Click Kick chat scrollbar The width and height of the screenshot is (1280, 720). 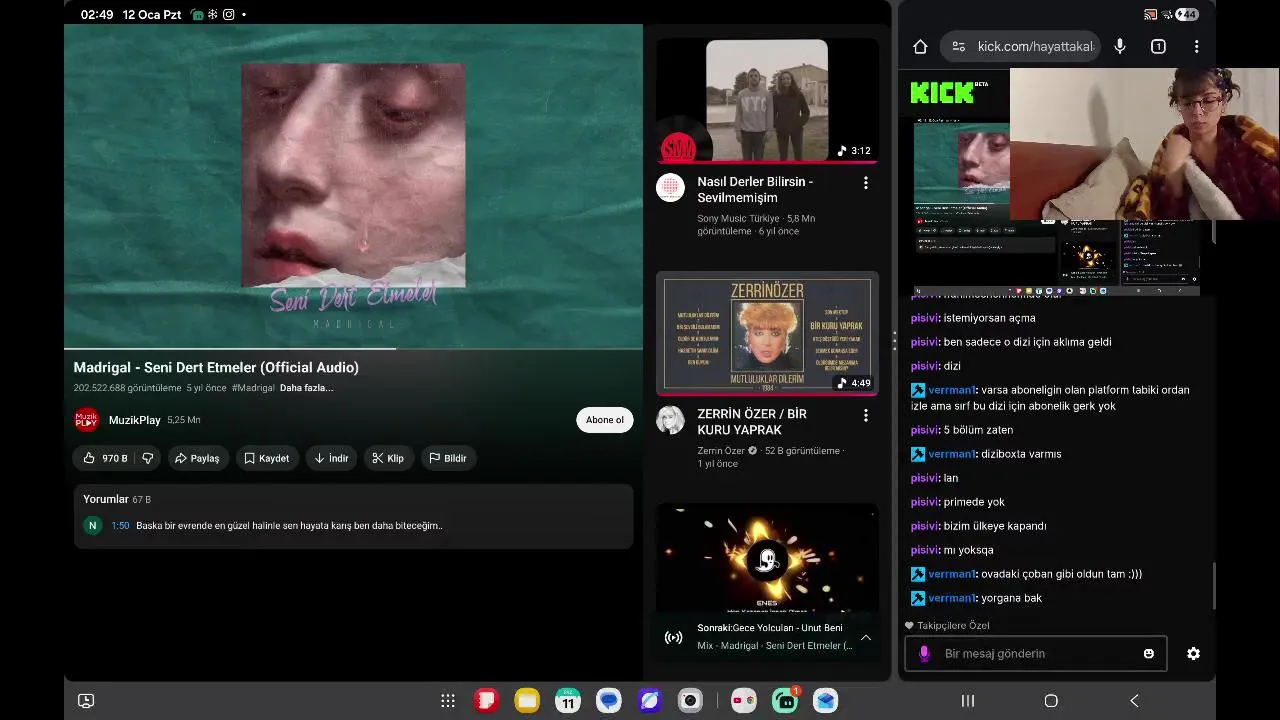(x=1216, y=586)
